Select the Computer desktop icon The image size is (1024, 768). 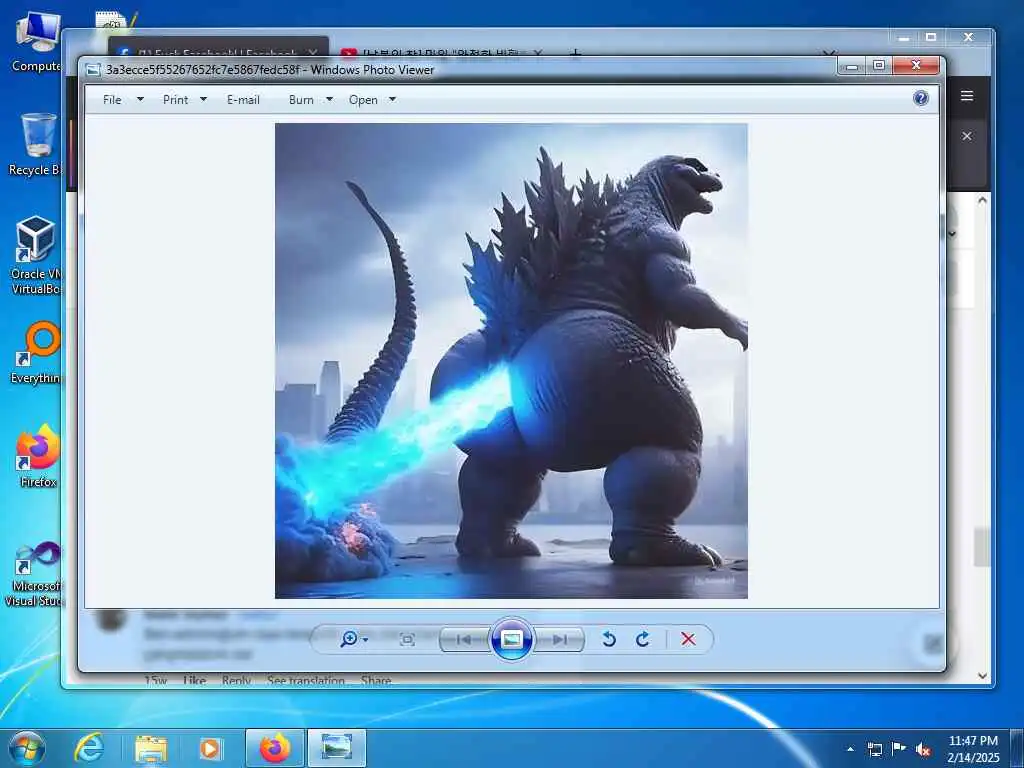[35, 42]
